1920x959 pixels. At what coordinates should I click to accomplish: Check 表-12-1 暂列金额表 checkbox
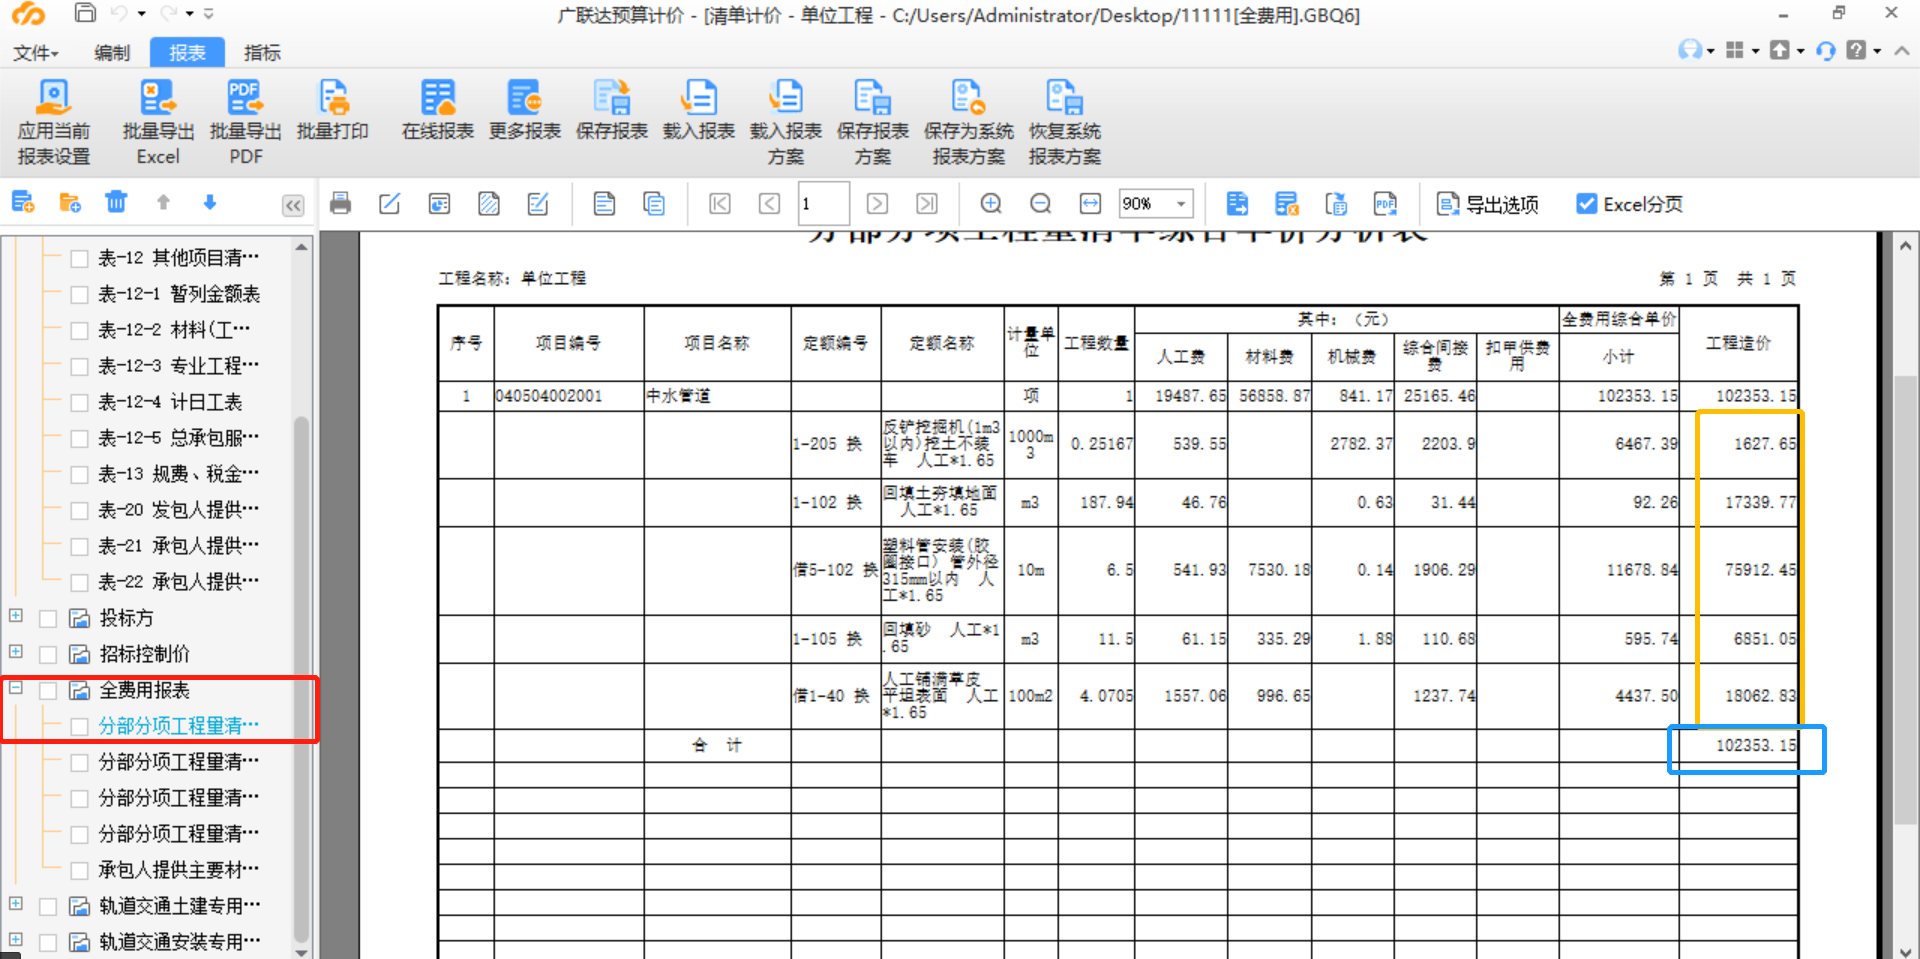pyautogui.click(x=80, y=294)
